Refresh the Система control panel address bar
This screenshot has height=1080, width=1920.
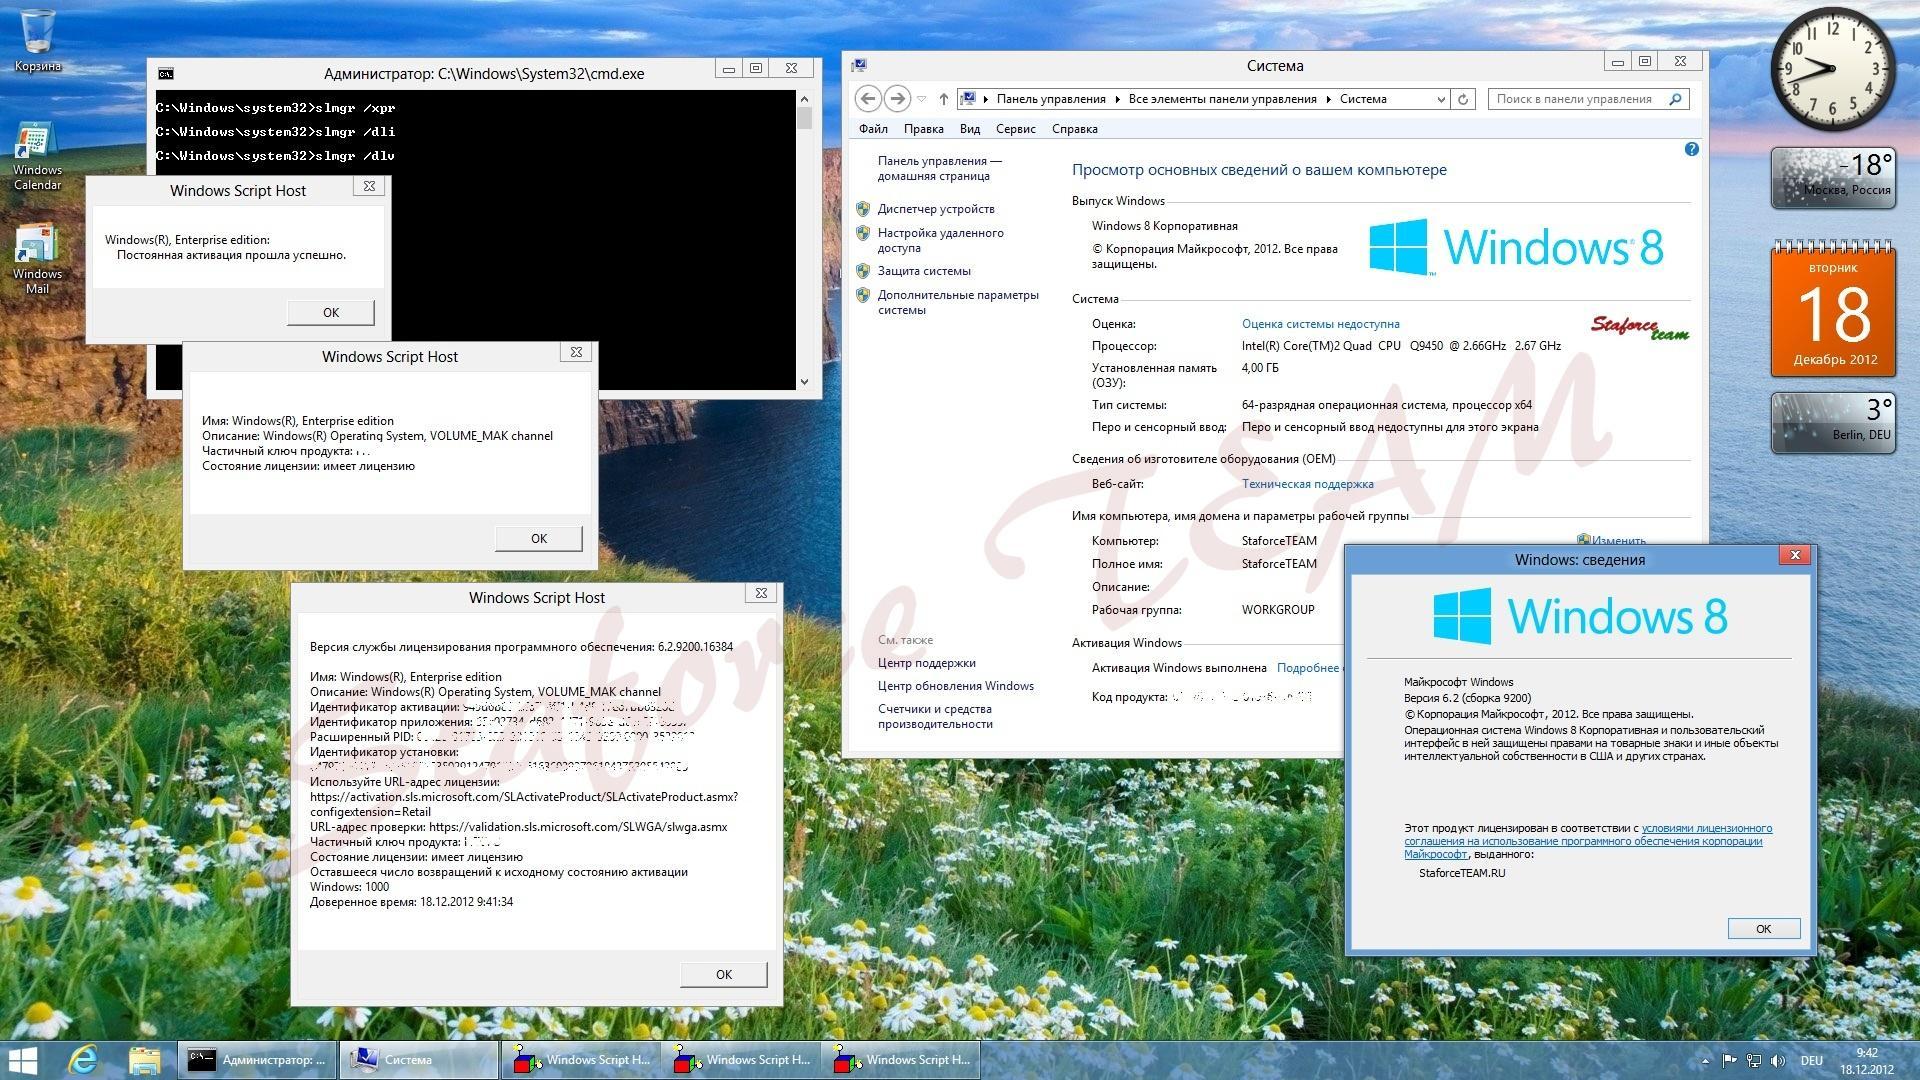pyautogui.click(x=1463, y=99)
